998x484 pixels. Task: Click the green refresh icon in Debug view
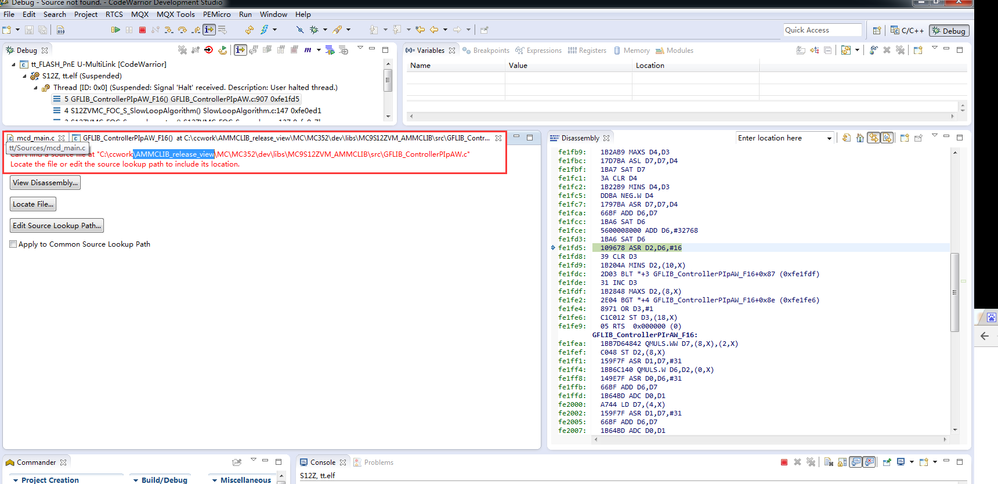[x=223, y=50]
